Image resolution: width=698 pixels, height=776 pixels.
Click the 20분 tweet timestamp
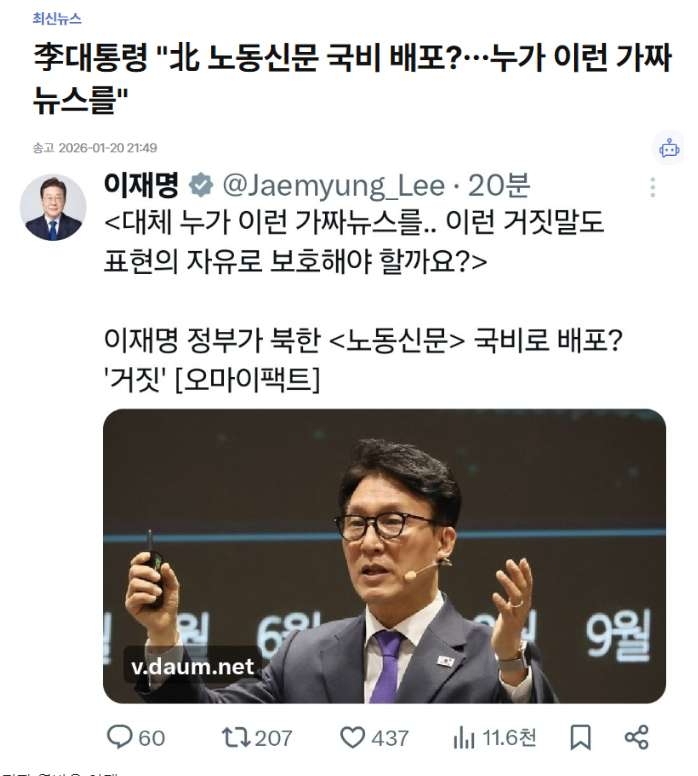499,186
